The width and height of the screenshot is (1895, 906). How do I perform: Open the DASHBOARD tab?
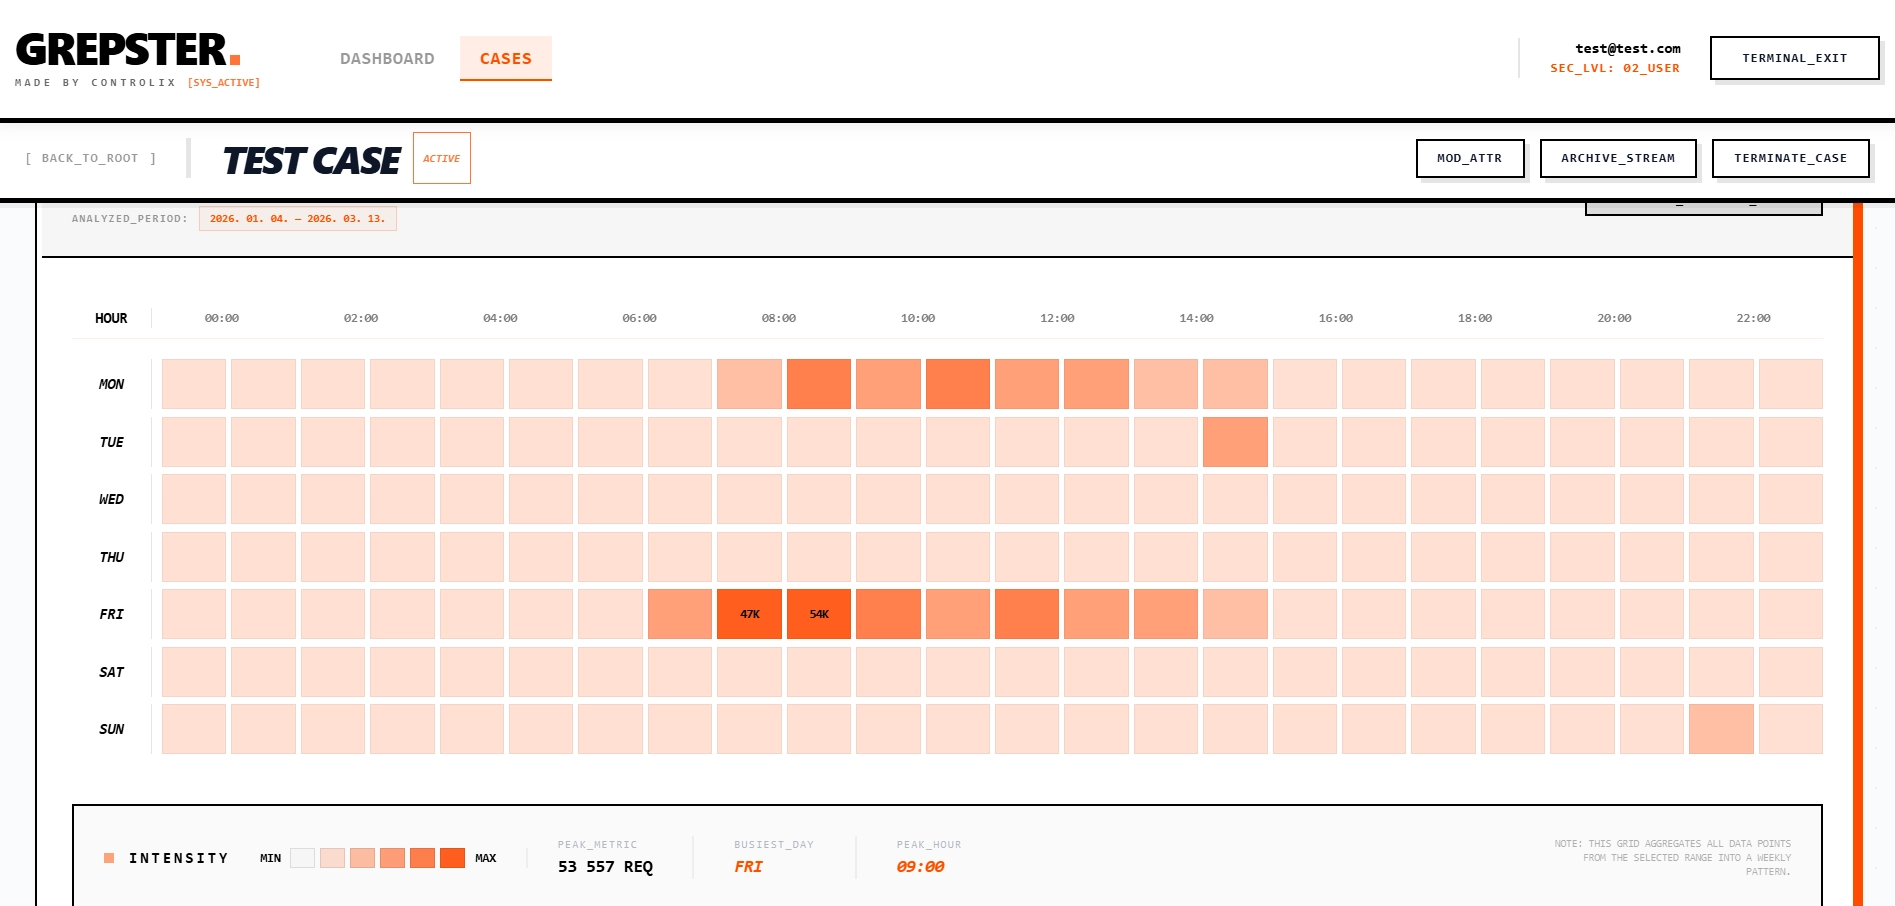[x=387, y=59]
